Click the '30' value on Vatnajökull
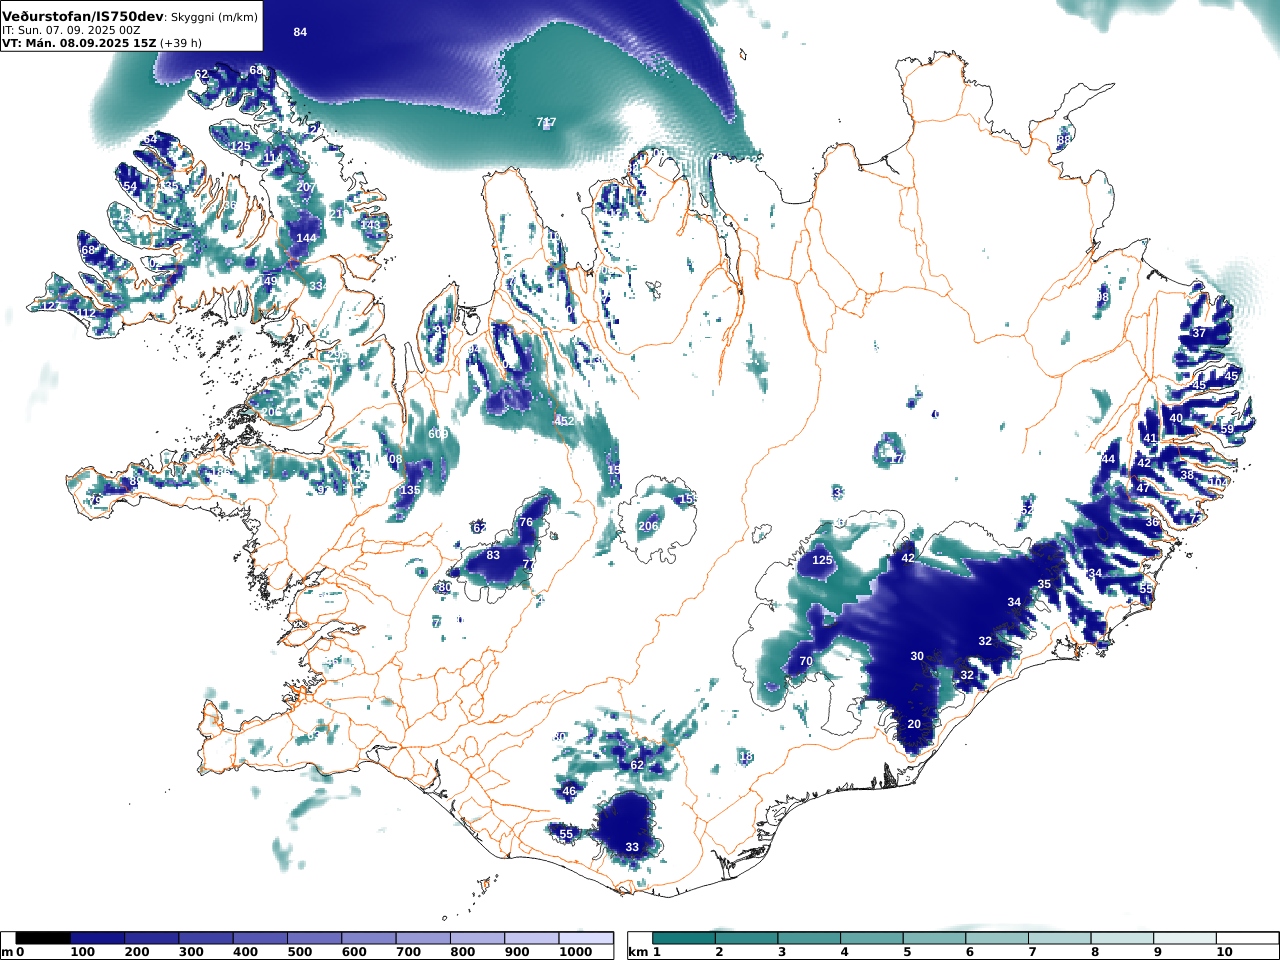1280x960 pixels. (917, 657)
